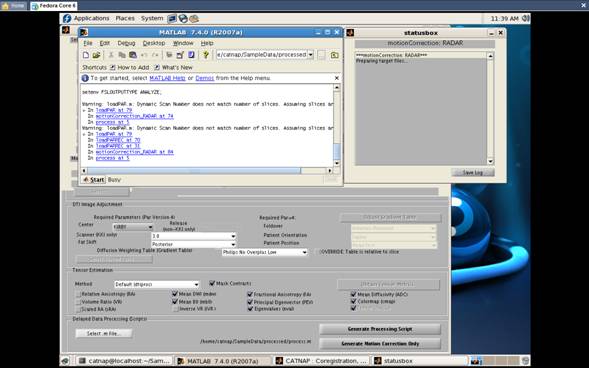Click the statusbox window title bar icon

click(x=350, y=33)
